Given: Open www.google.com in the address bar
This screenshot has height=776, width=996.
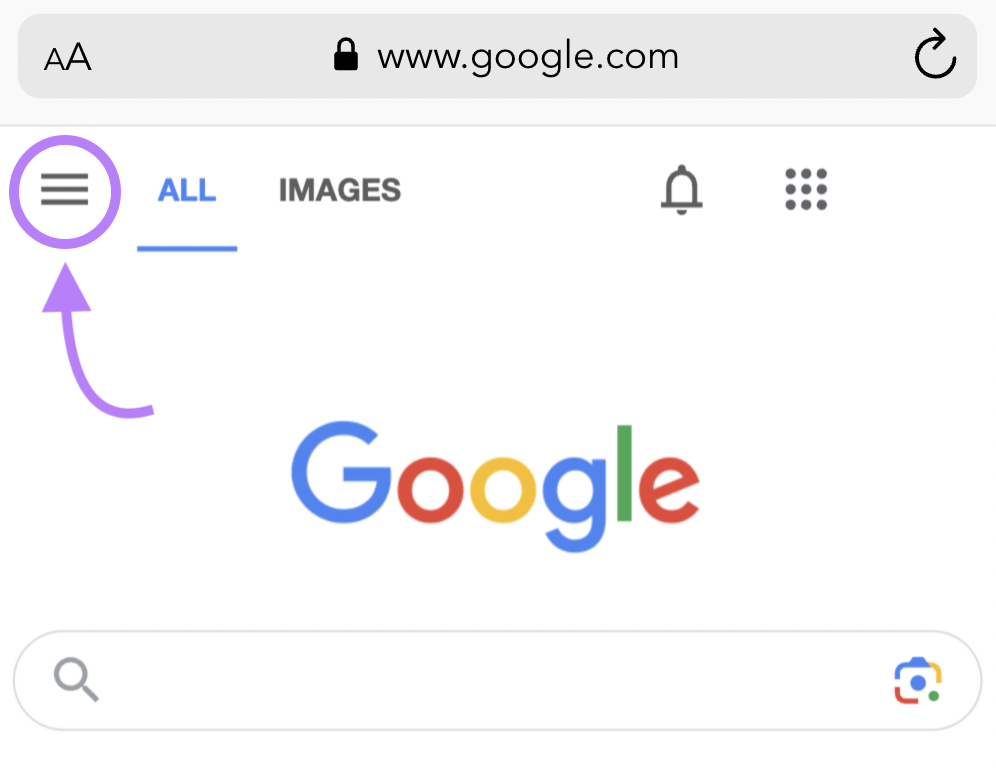Looking at the screenshot, I should coord(527,56).
